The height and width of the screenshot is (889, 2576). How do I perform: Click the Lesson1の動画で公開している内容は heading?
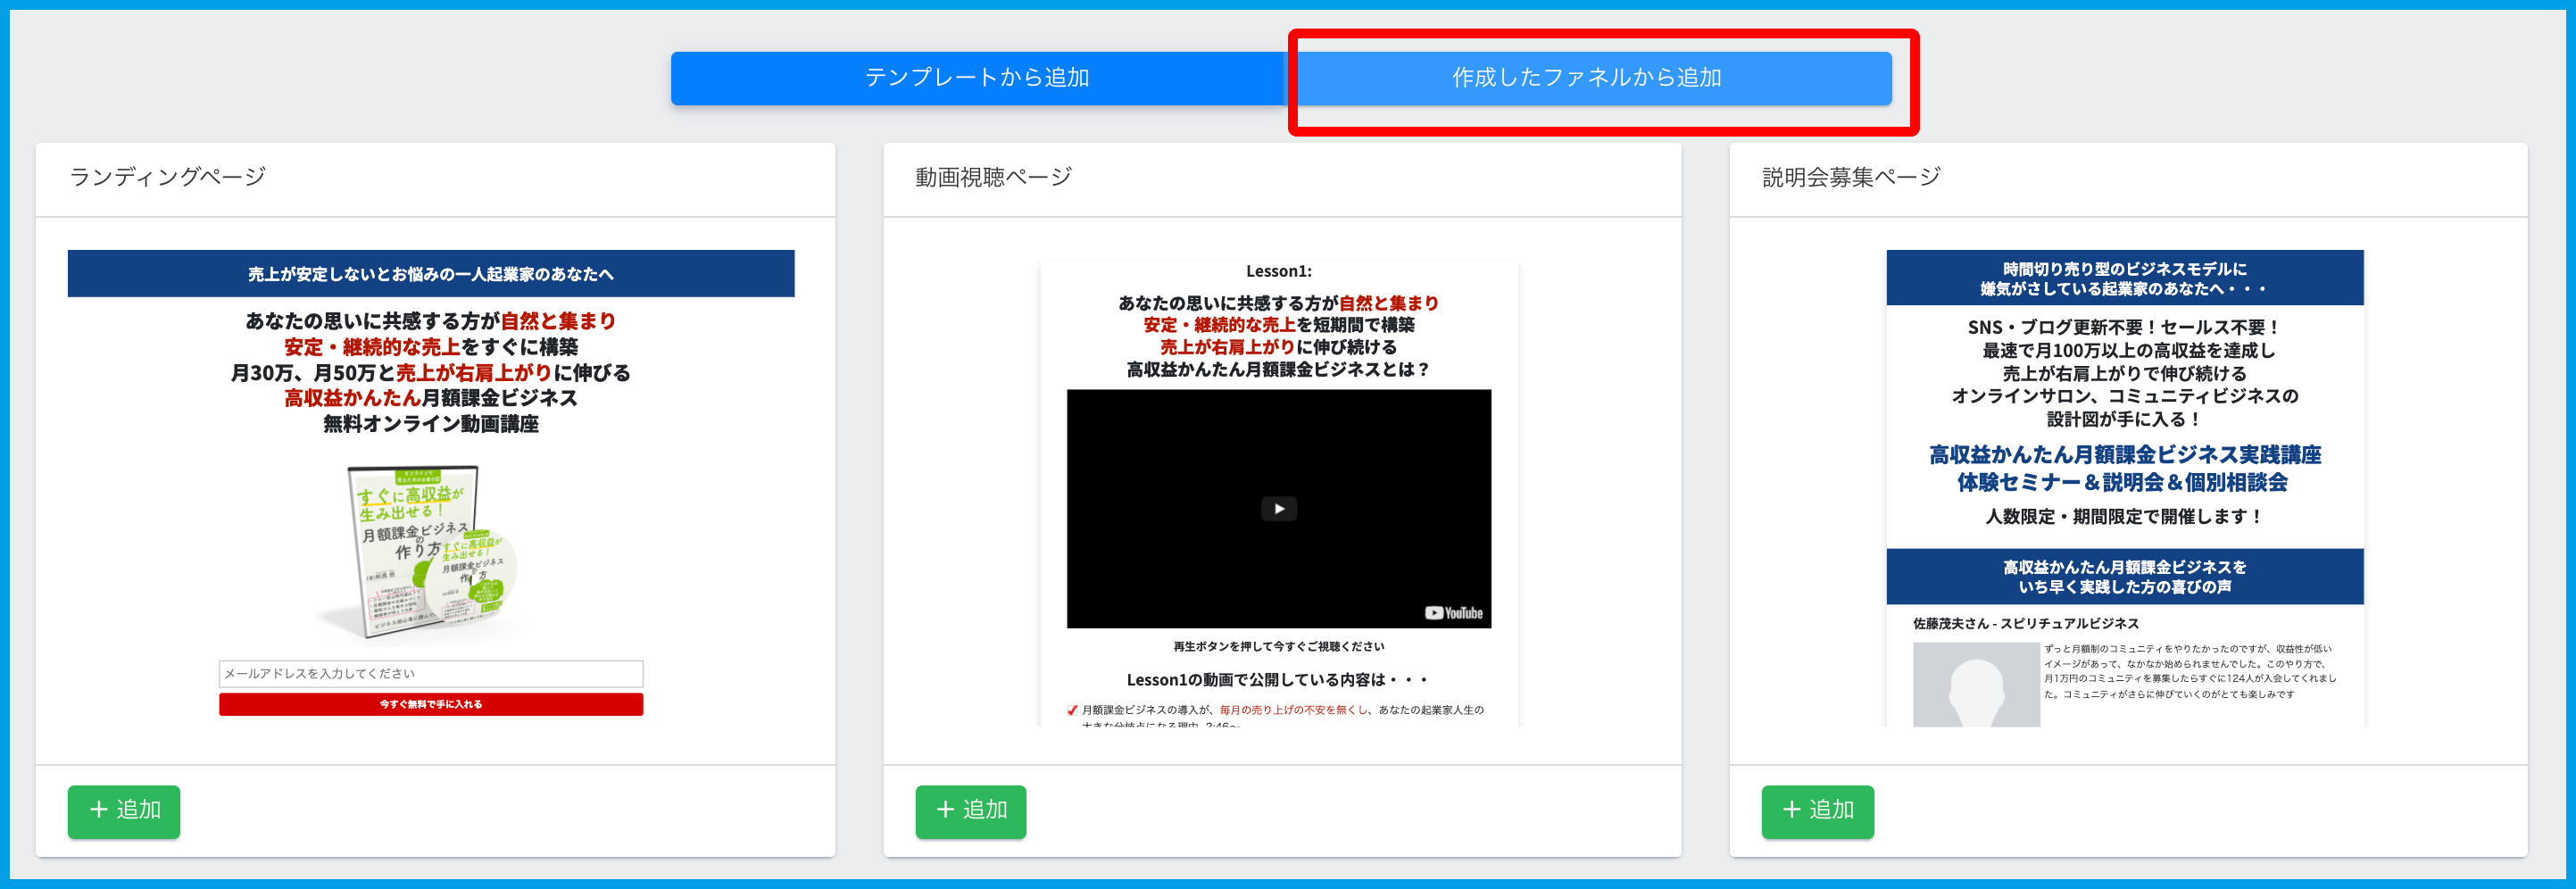tap(1277, 680)
